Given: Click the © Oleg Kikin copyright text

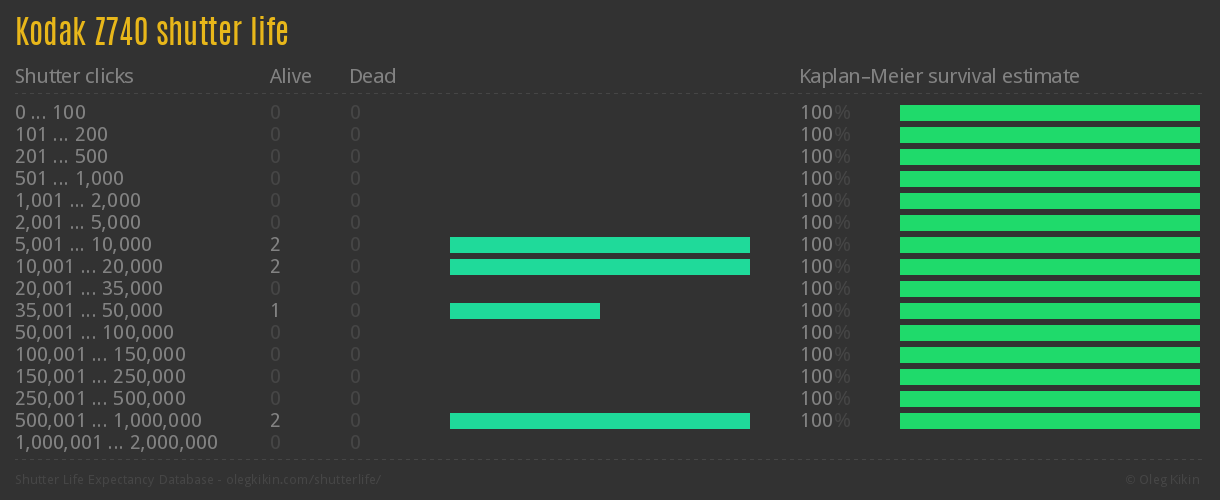Looking at the screenshot, I should tap(1163, 480).
